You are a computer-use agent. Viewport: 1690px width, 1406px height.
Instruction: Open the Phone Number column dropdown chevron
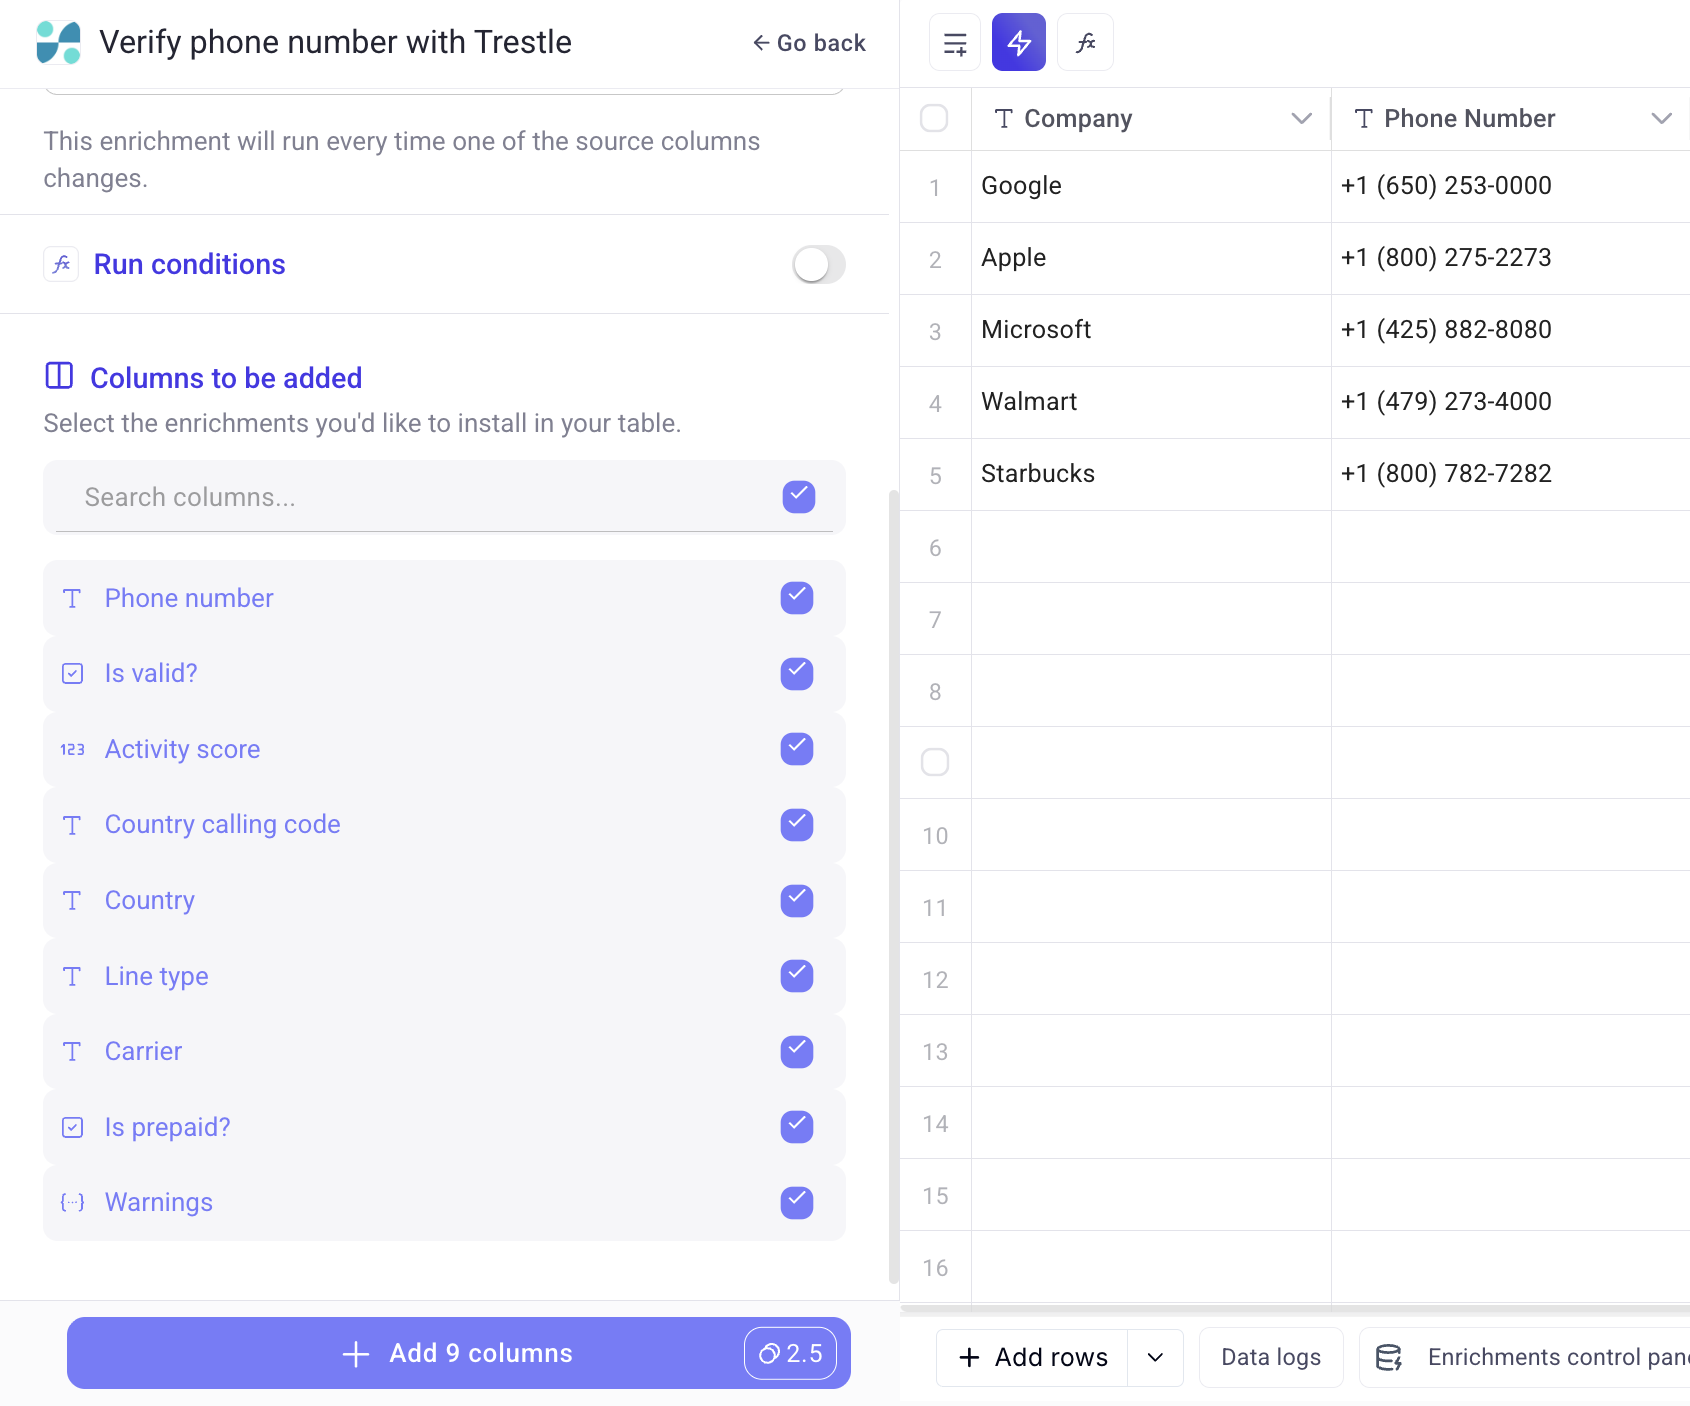click(1661, 119)
